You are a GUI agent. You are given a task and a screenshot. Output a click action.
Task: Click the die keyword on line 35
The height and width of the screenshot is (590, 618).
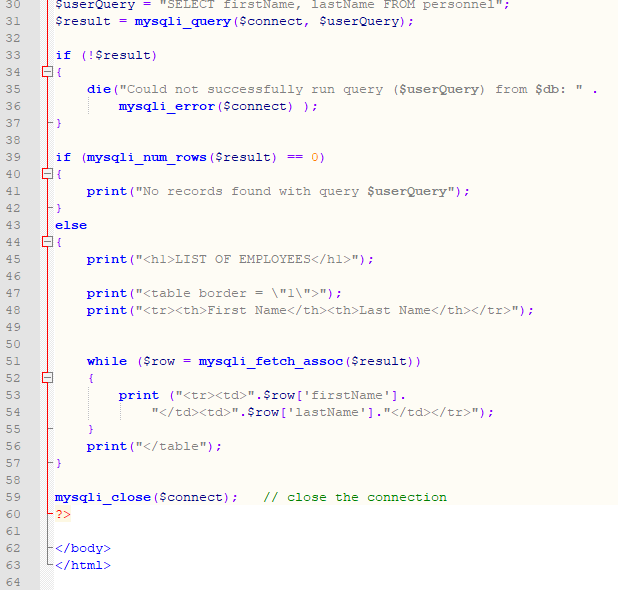99,89
